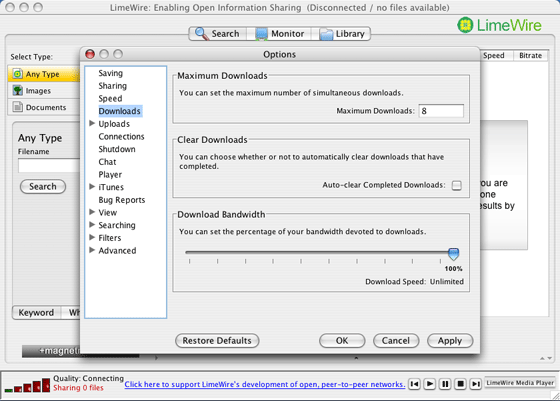560x401 pixels.
Task: Switch to the Monitor tab
Action: 280,34
